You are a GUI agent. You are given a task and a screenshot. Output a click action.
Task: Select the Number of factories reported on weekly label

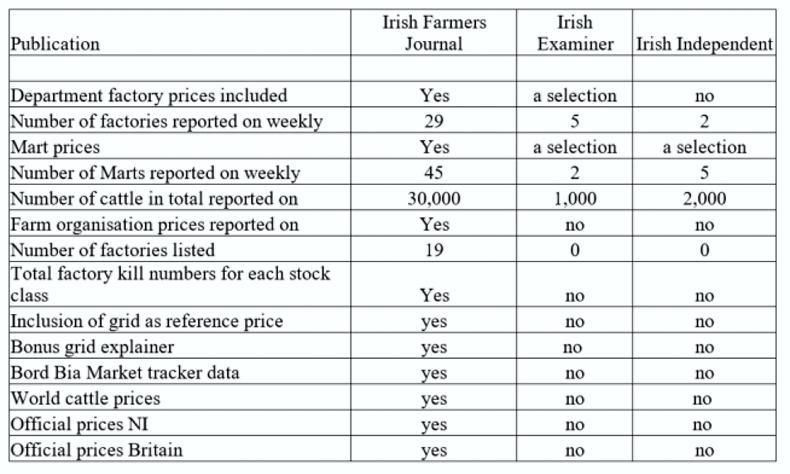coord(166,122)
